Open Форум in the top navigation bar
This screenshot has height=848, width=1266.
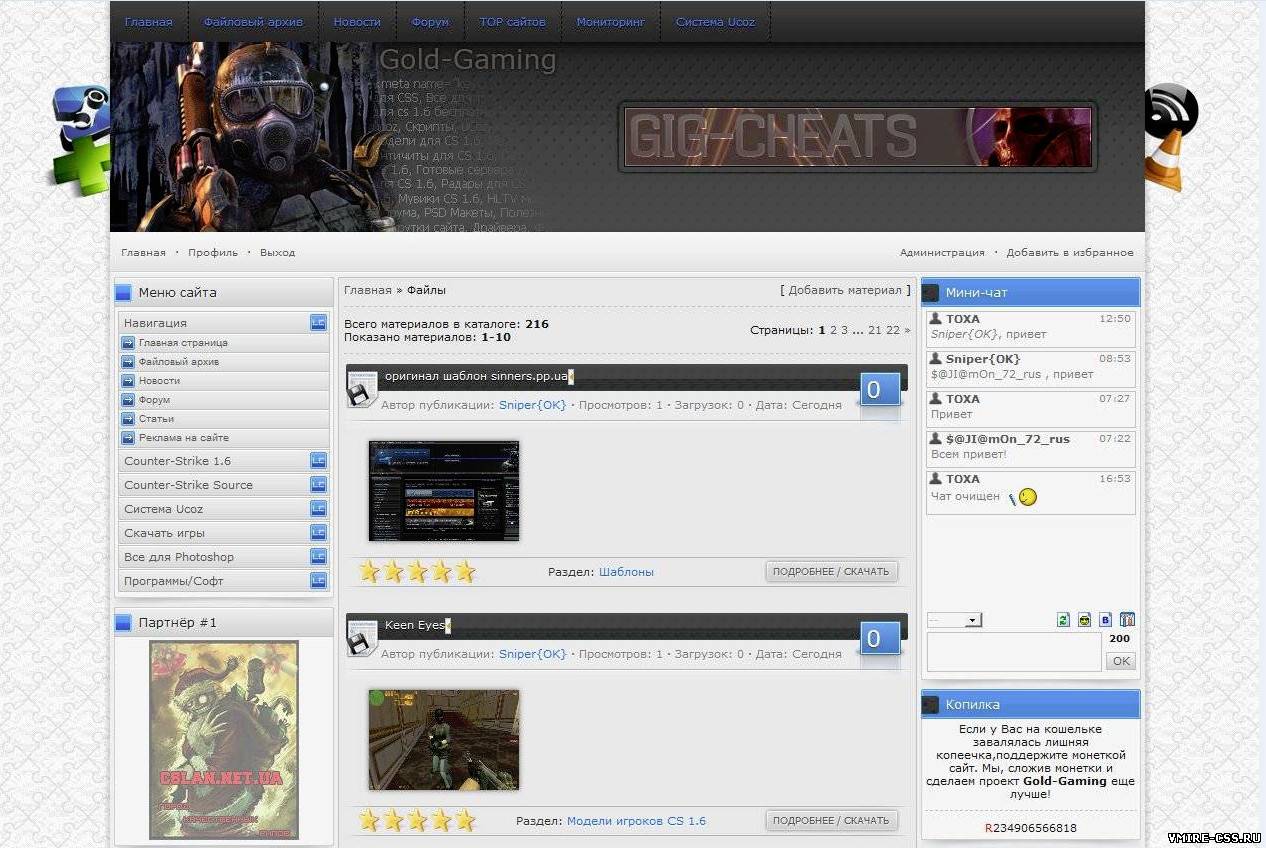[430, 22]
